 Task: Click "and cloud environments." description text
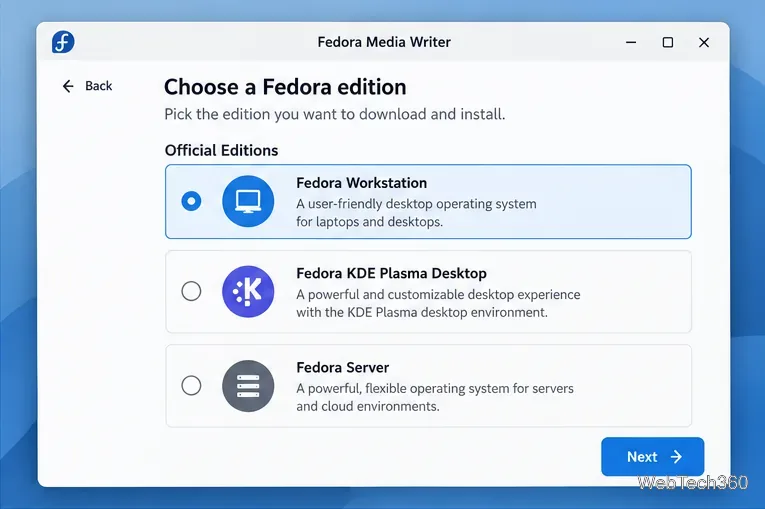click(x=368, y=407)
